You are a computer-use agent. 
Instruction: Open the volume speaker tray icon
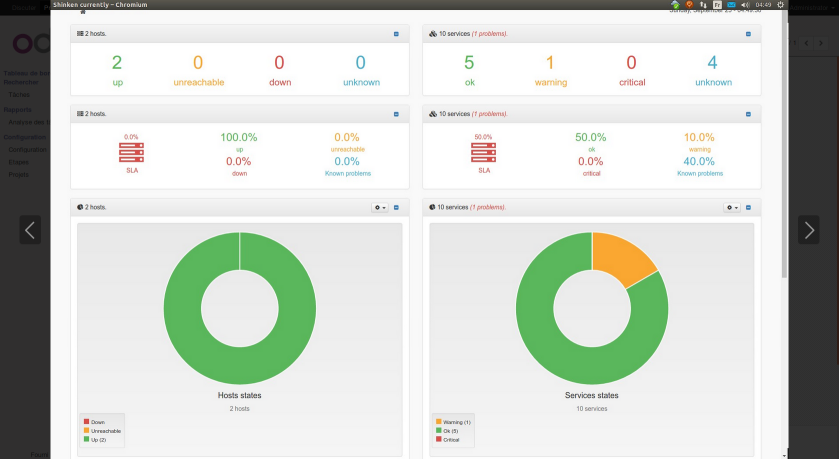[x=745, y=5]
